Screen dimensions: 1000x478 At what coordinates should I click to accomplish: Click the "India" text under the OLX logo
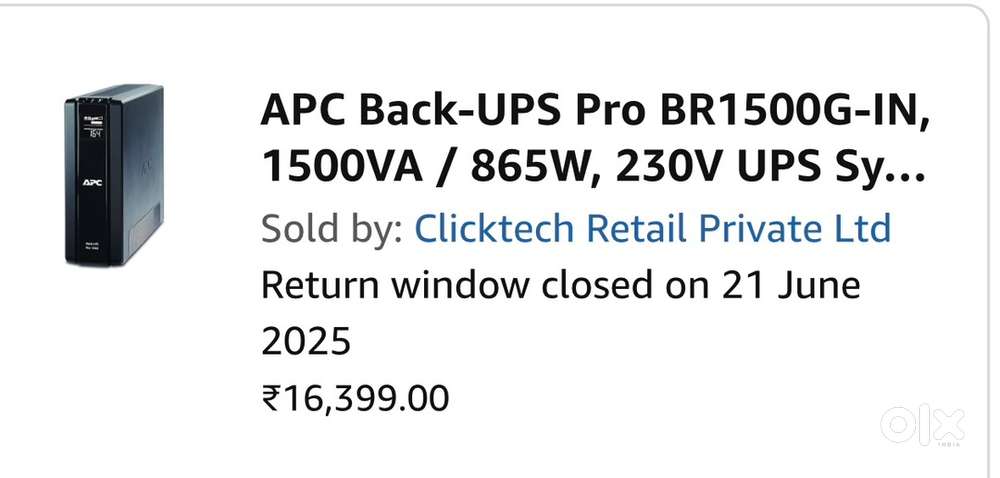click(948, 445)
